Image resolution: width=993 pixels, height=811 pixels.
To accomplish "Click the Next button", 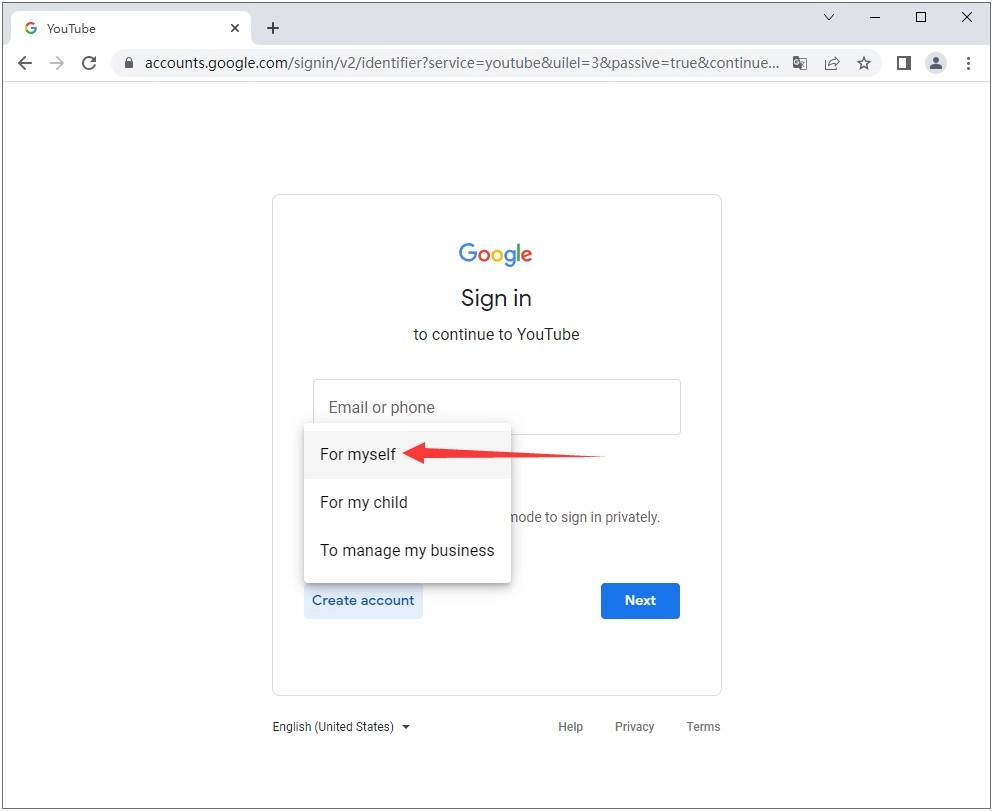I will pos(640,600).
